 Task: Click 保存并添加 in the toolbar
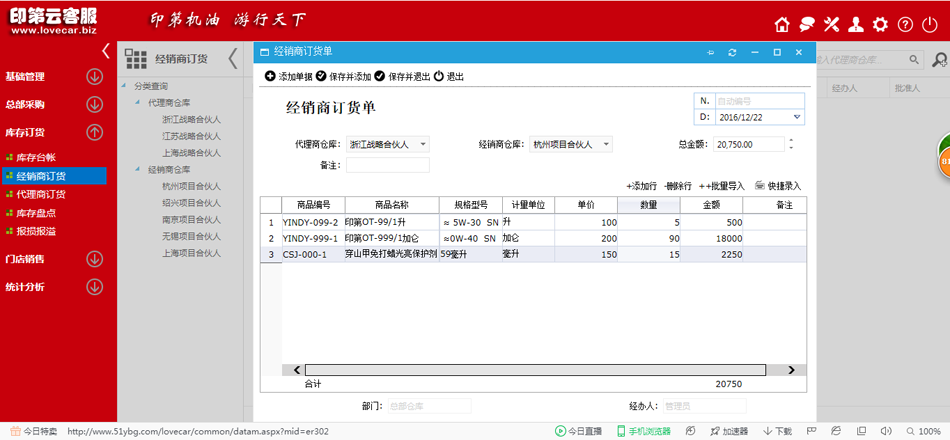[x=344, y=76]
